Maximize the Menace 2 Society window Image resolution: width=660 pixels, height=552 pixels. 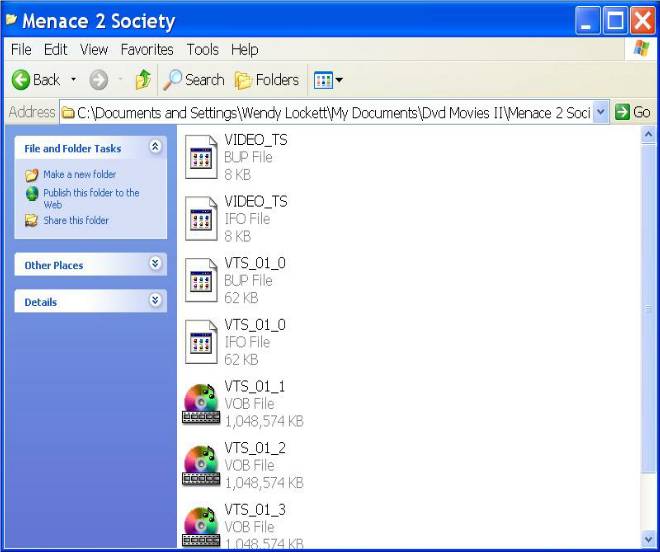pos(615,20)
